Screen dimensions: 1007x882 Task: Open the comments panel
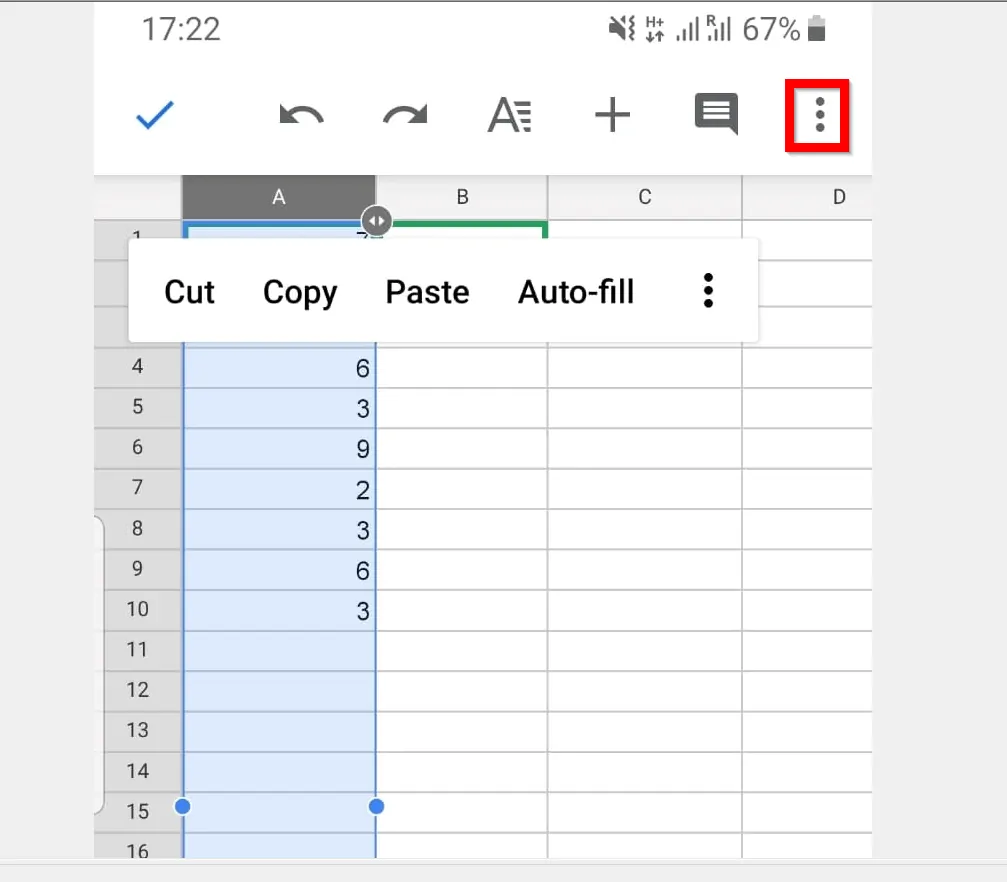[716, 115]
